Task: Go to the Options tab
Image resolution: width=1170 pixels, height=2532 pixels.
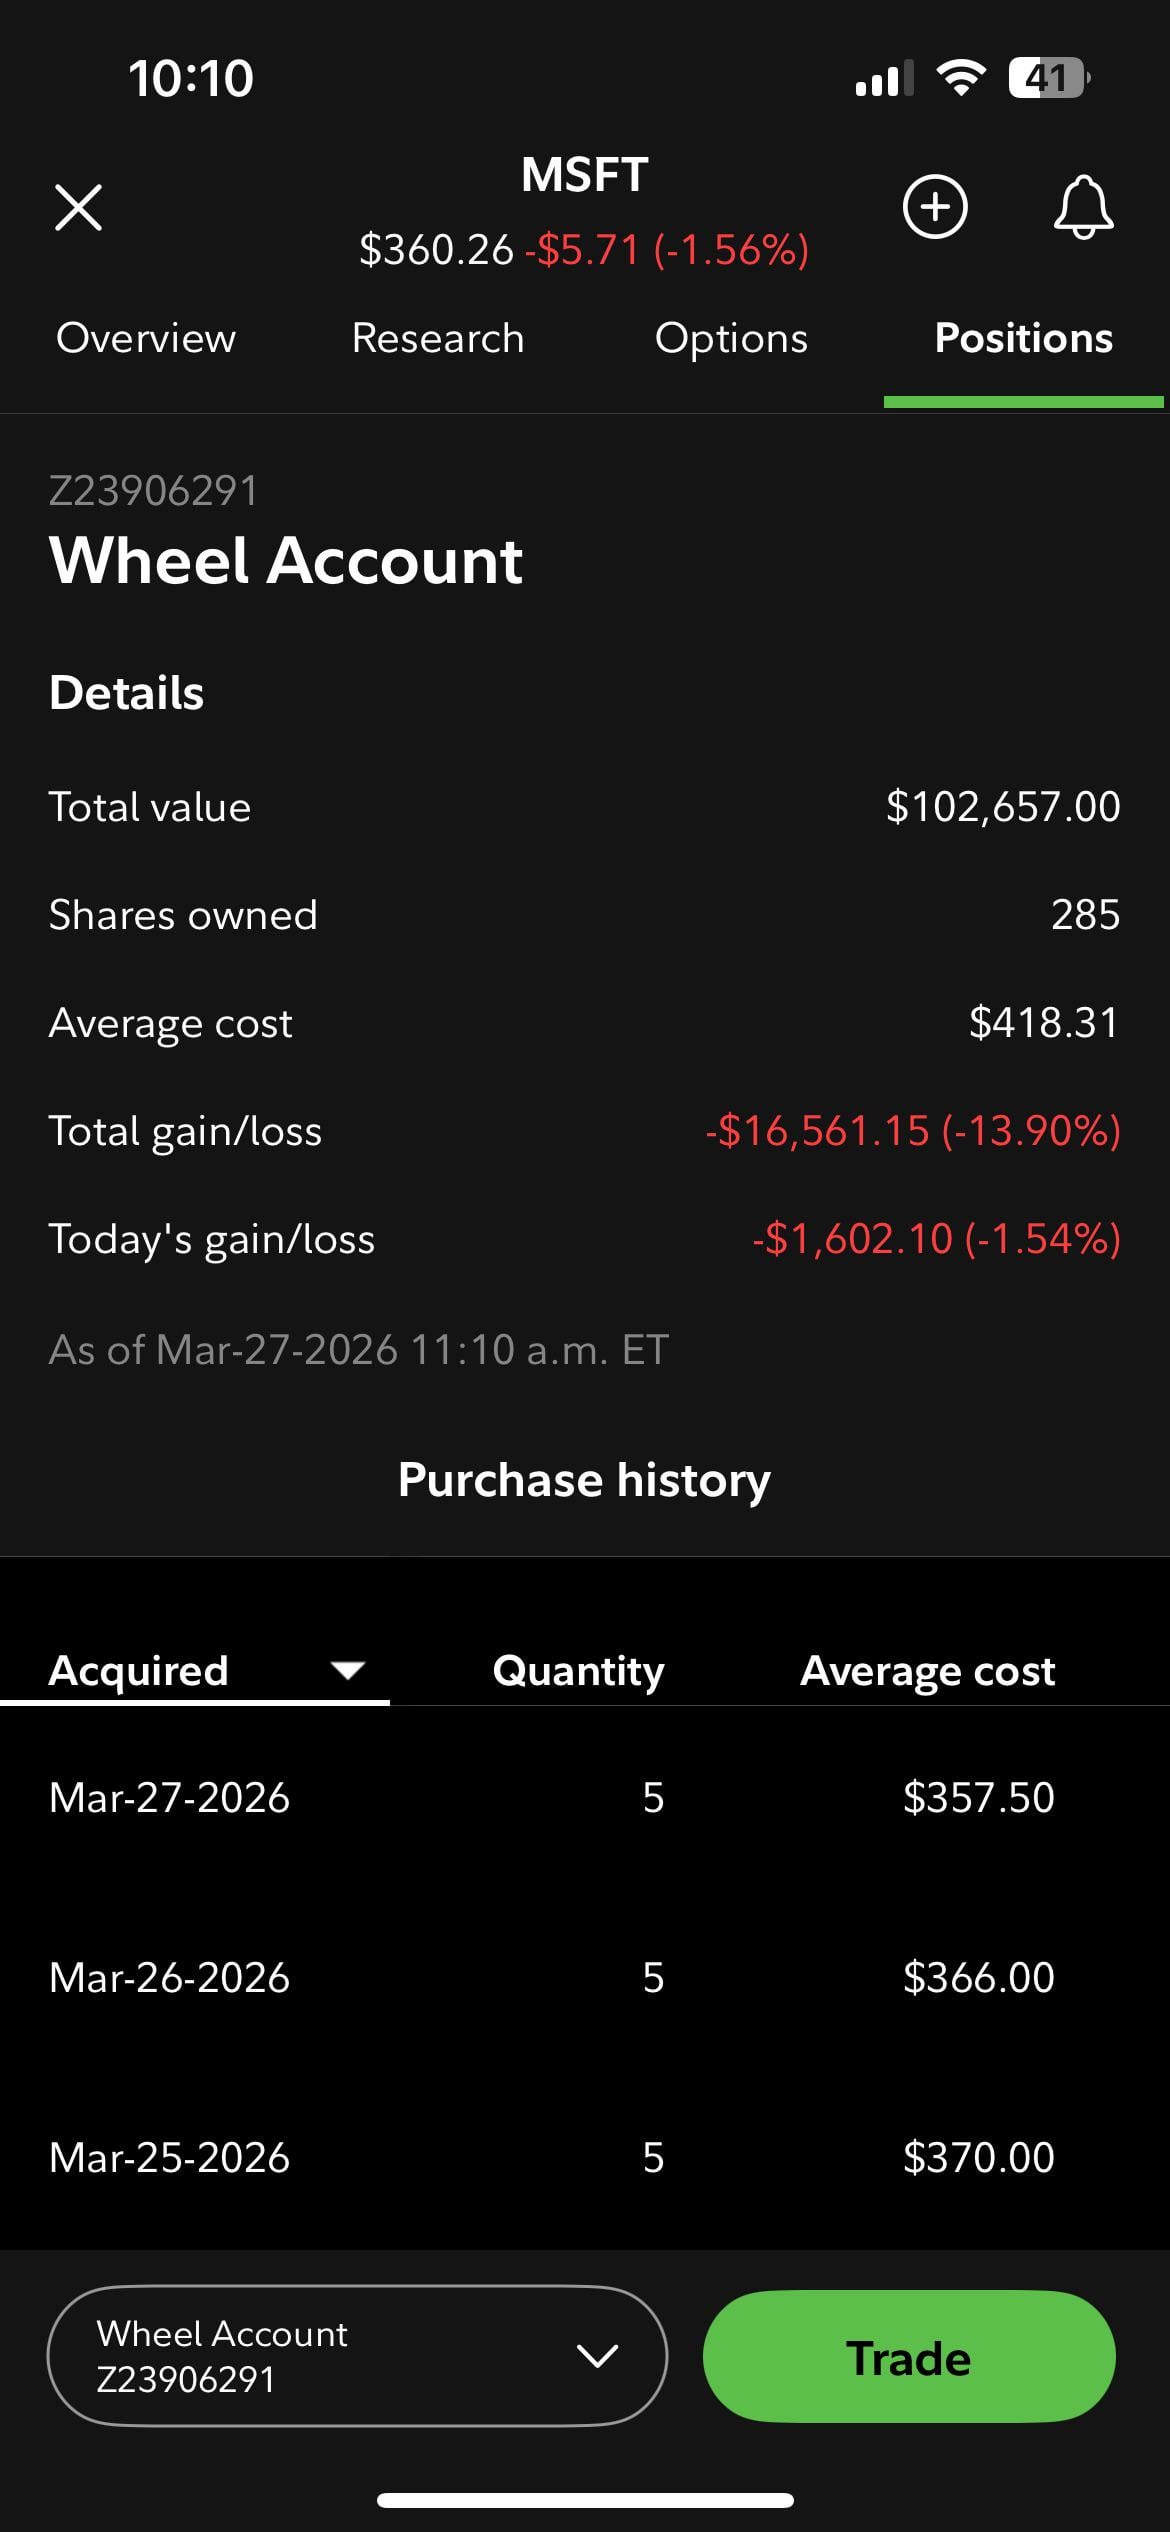Action: tap(731, 338)
